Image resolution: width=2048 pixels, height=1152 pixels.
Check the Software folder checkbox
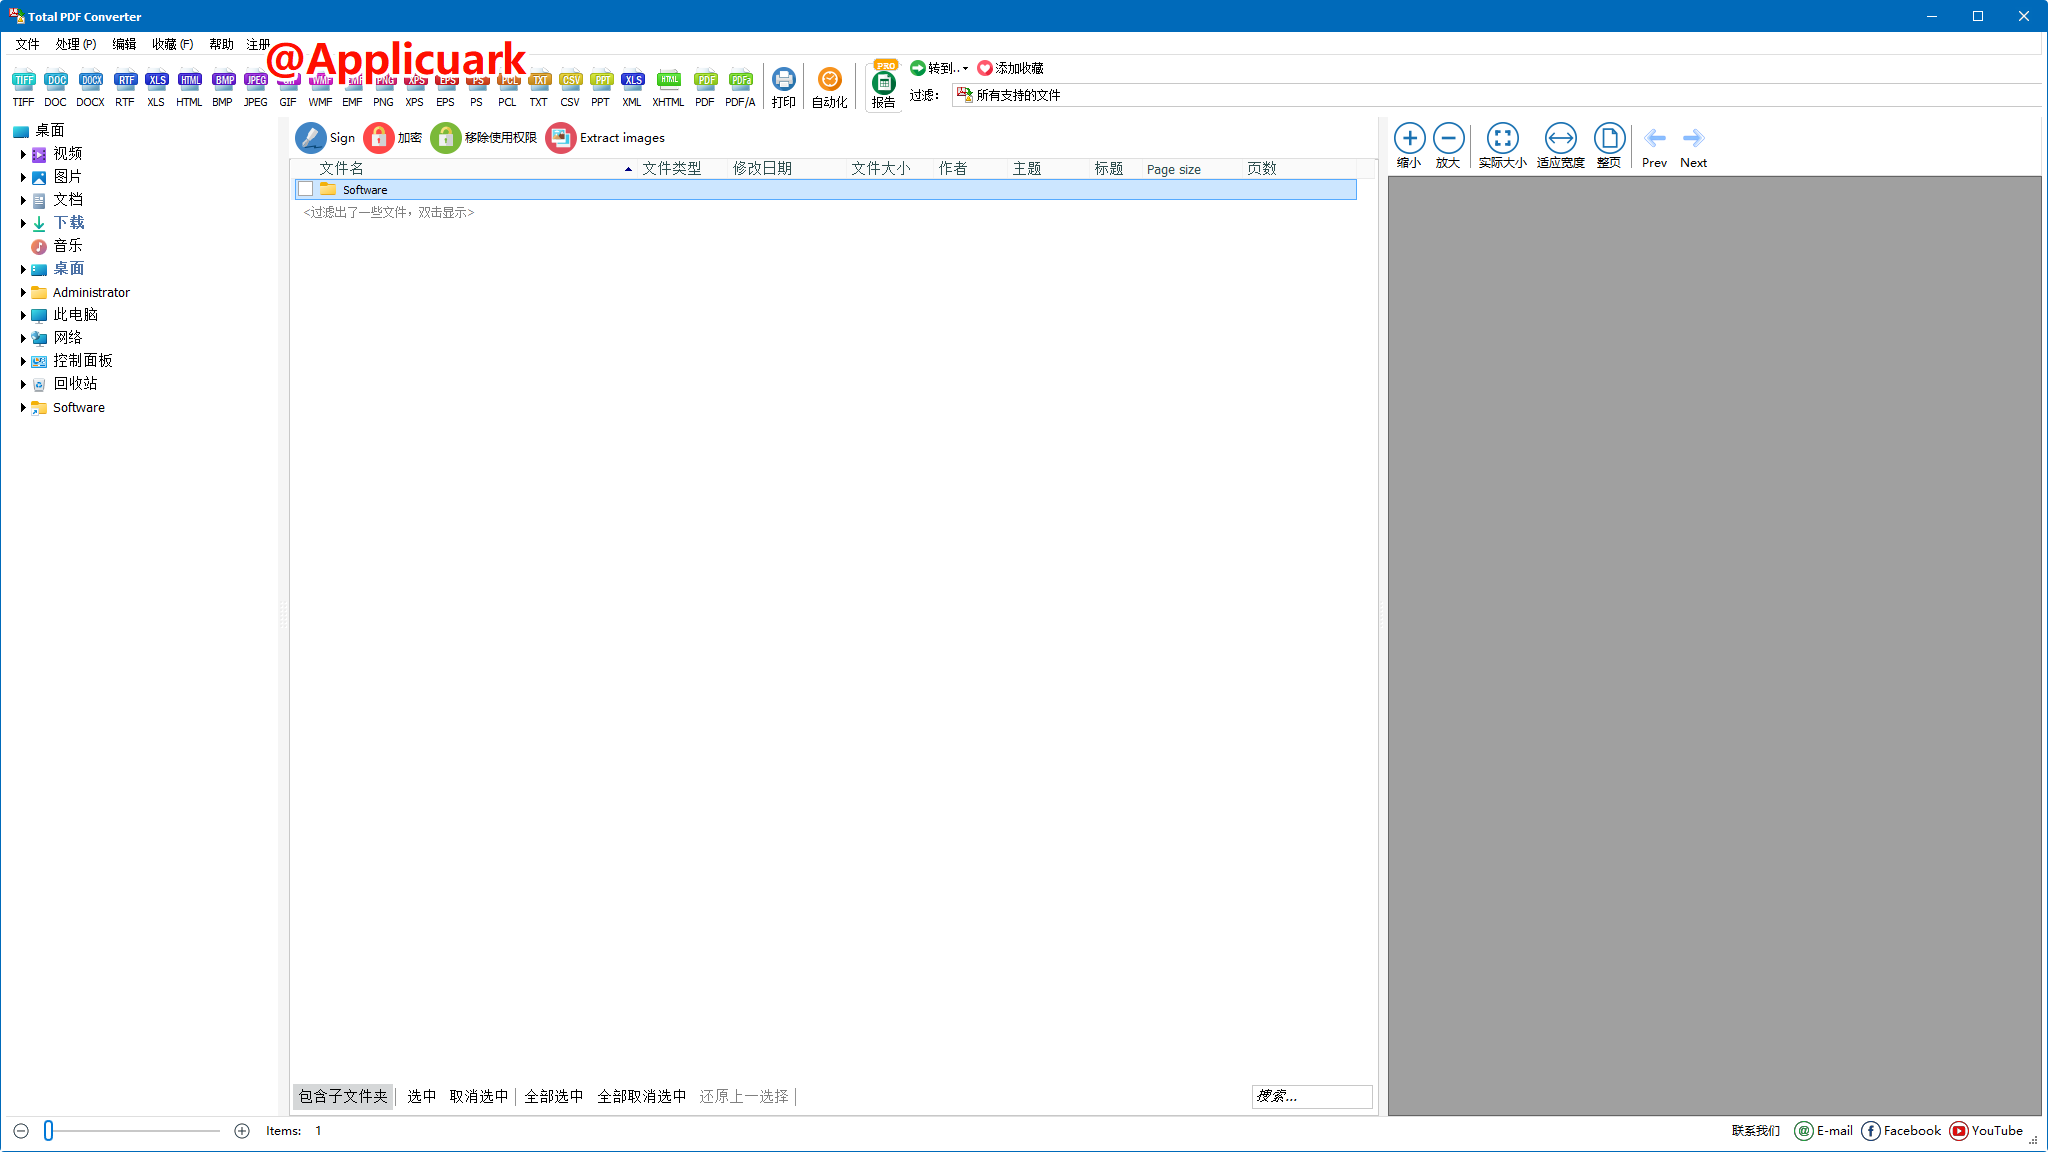[306, 189]
